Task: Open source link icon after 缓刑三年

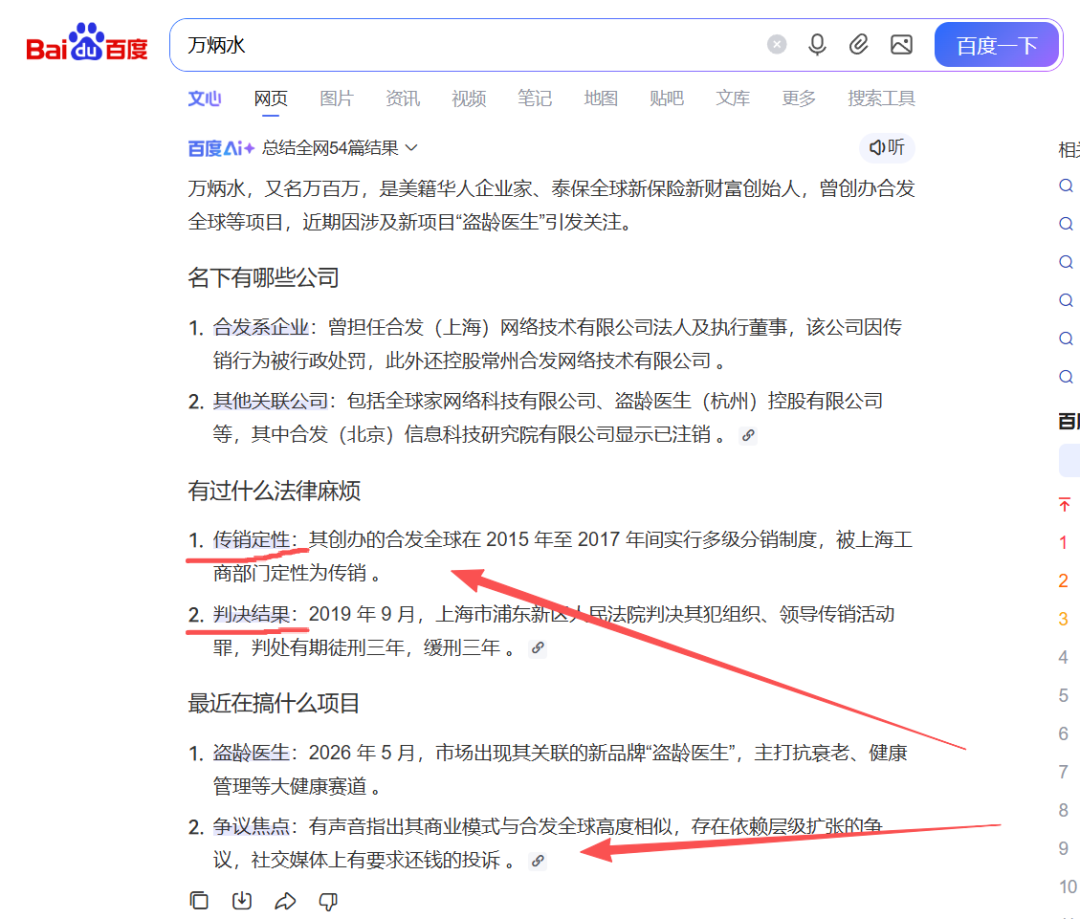Action: (537, 648)
